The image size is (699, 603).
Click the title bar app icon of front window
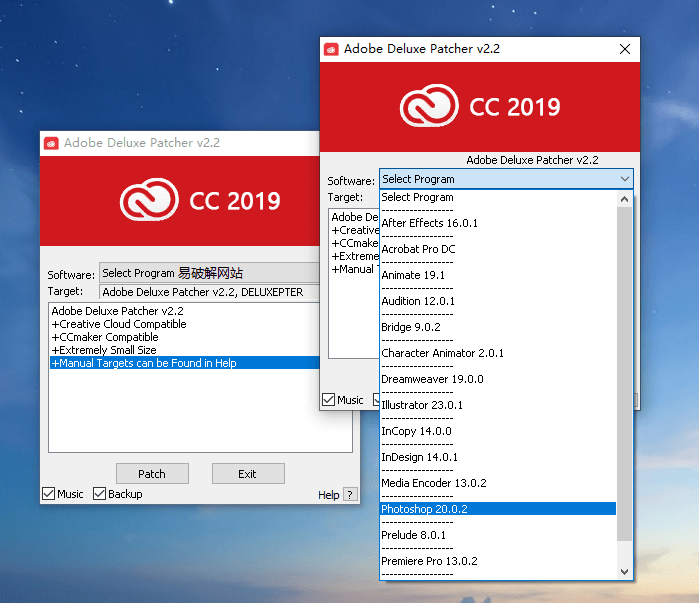pyautogui.click(x=331, y=49)
